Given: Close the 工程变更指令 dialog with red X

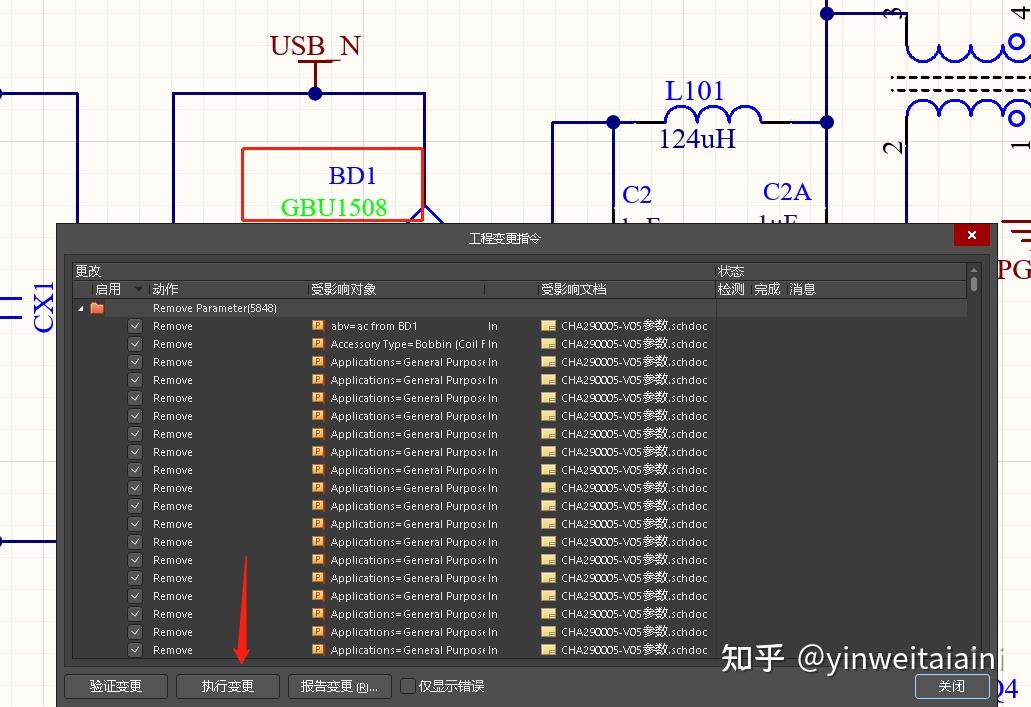Looking at the screenshot, I should [972, 235].
